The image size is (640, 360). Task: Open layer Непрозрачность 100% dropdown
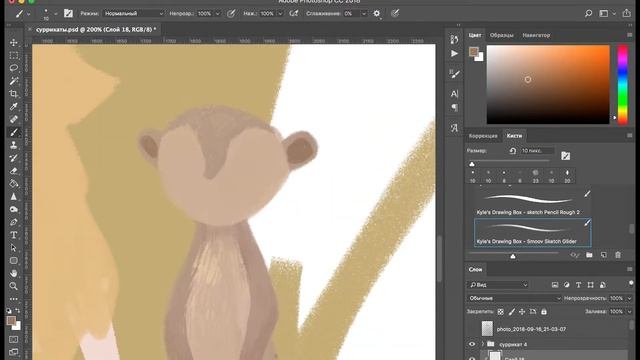[629, 298]
